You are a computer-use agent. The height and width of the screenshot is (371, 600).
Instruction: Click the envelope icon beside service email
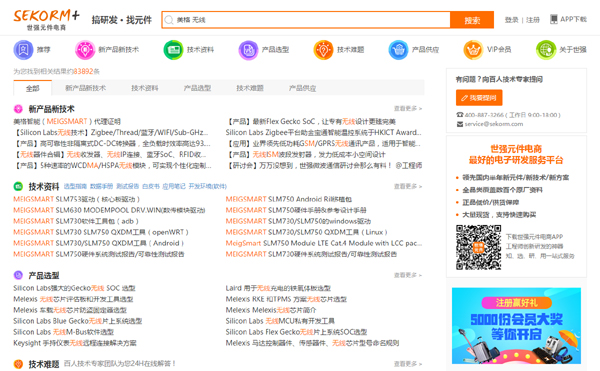(x=460, y=124)
